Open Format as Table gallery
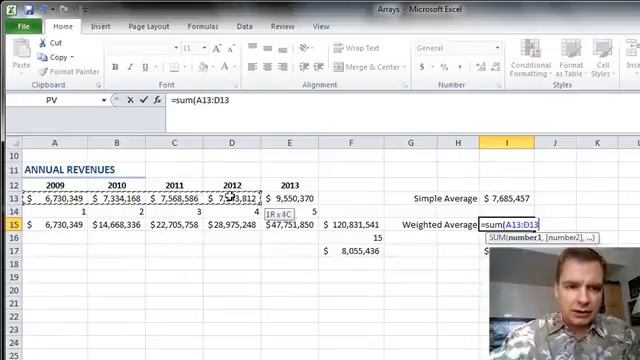The image size is (640, 360). [x=571, y=58]
